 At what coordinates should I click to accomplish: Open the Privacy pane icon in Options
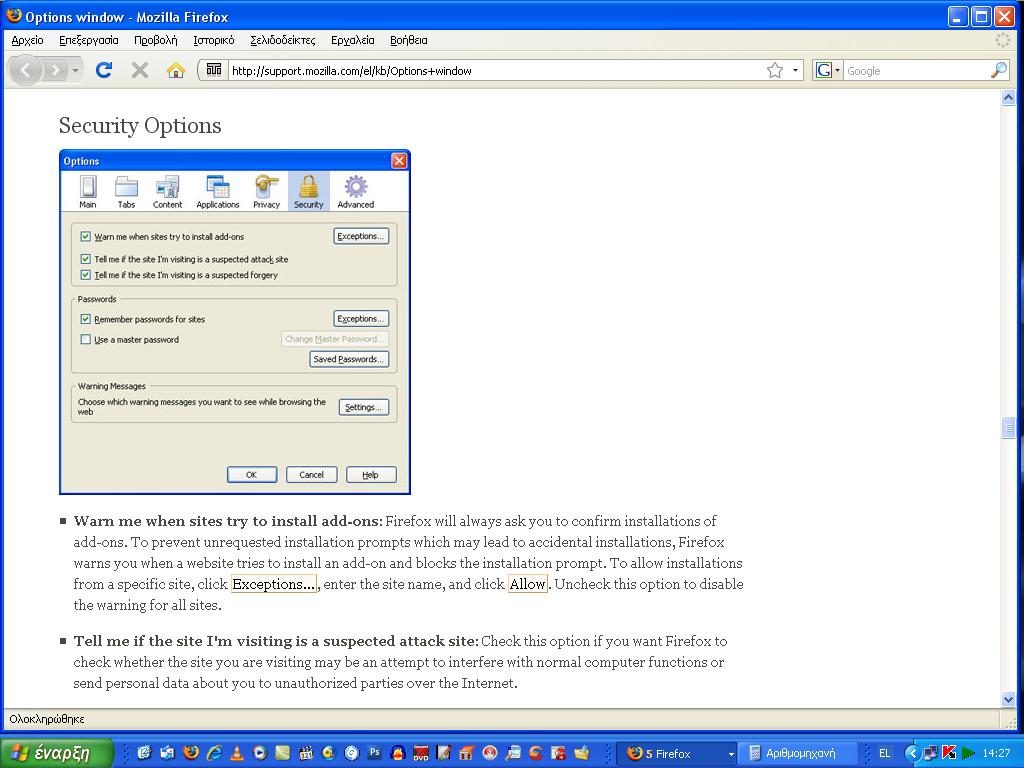tap(266, 191)
